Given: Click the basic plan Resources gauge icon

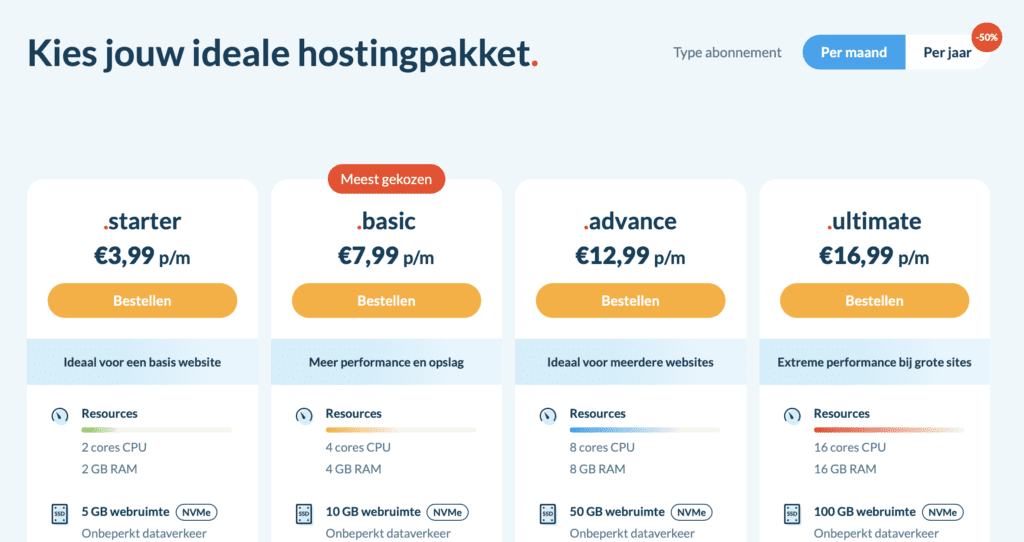Looking at the screenshot, I should 303,414.
